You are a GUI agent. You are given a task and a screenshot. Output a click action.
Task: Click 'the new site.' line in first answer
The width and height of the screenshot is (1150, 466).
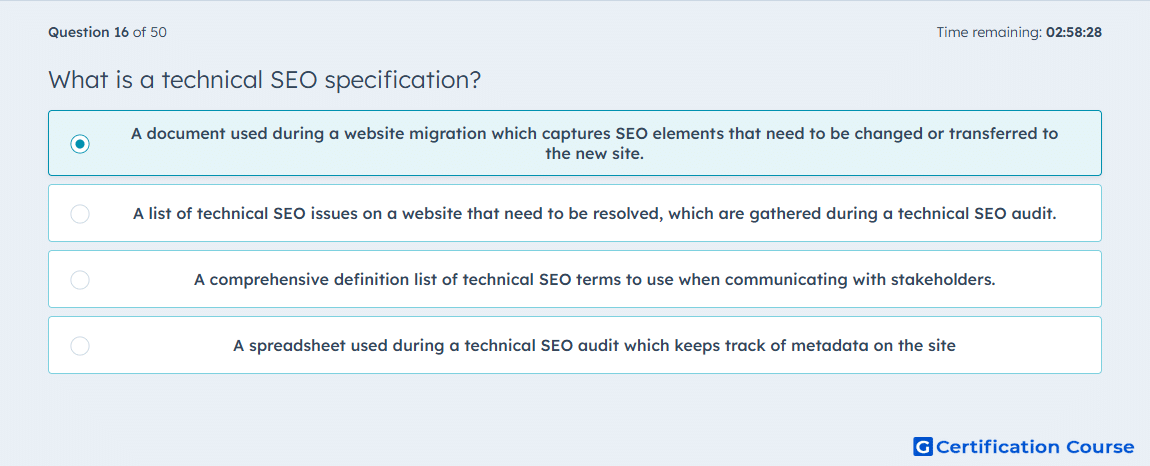tap(595, 155)
